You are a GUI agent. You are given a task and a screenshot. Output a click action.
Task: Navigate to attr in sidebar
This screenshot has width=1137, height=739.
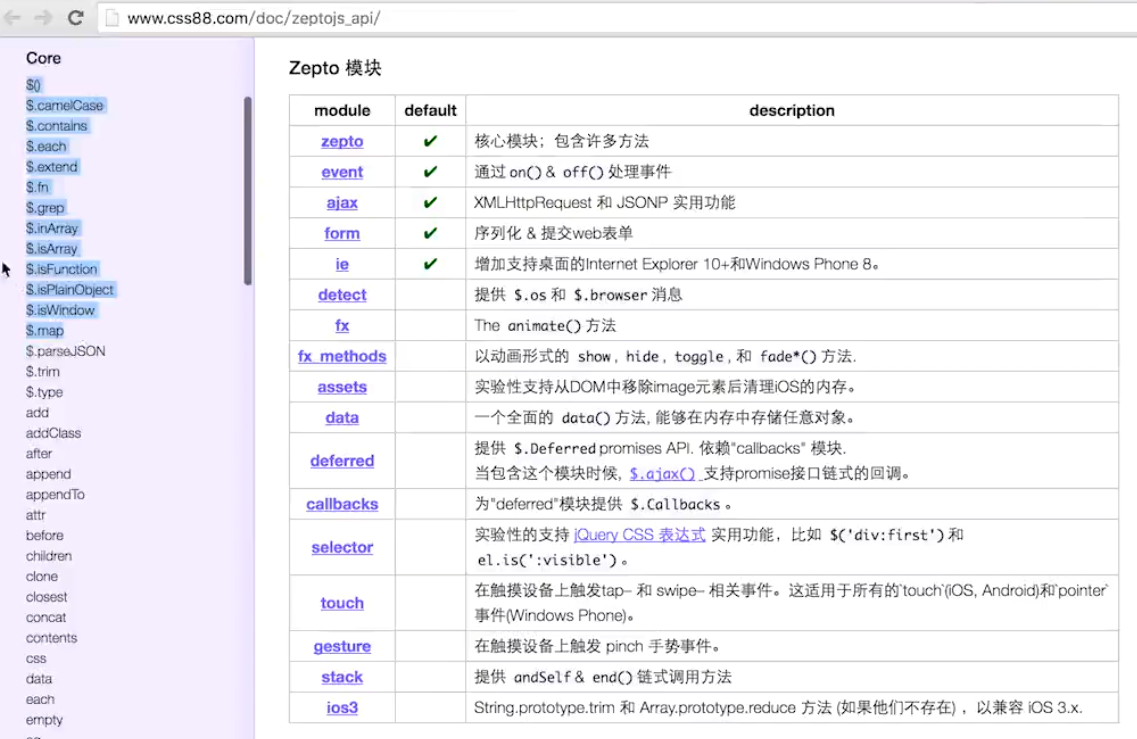coord(36,515)
